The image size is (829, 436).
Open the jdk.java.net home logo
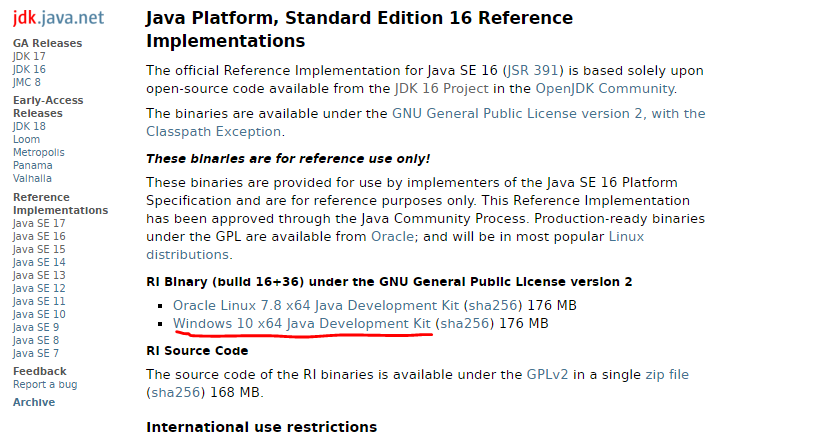coord(58,18)
